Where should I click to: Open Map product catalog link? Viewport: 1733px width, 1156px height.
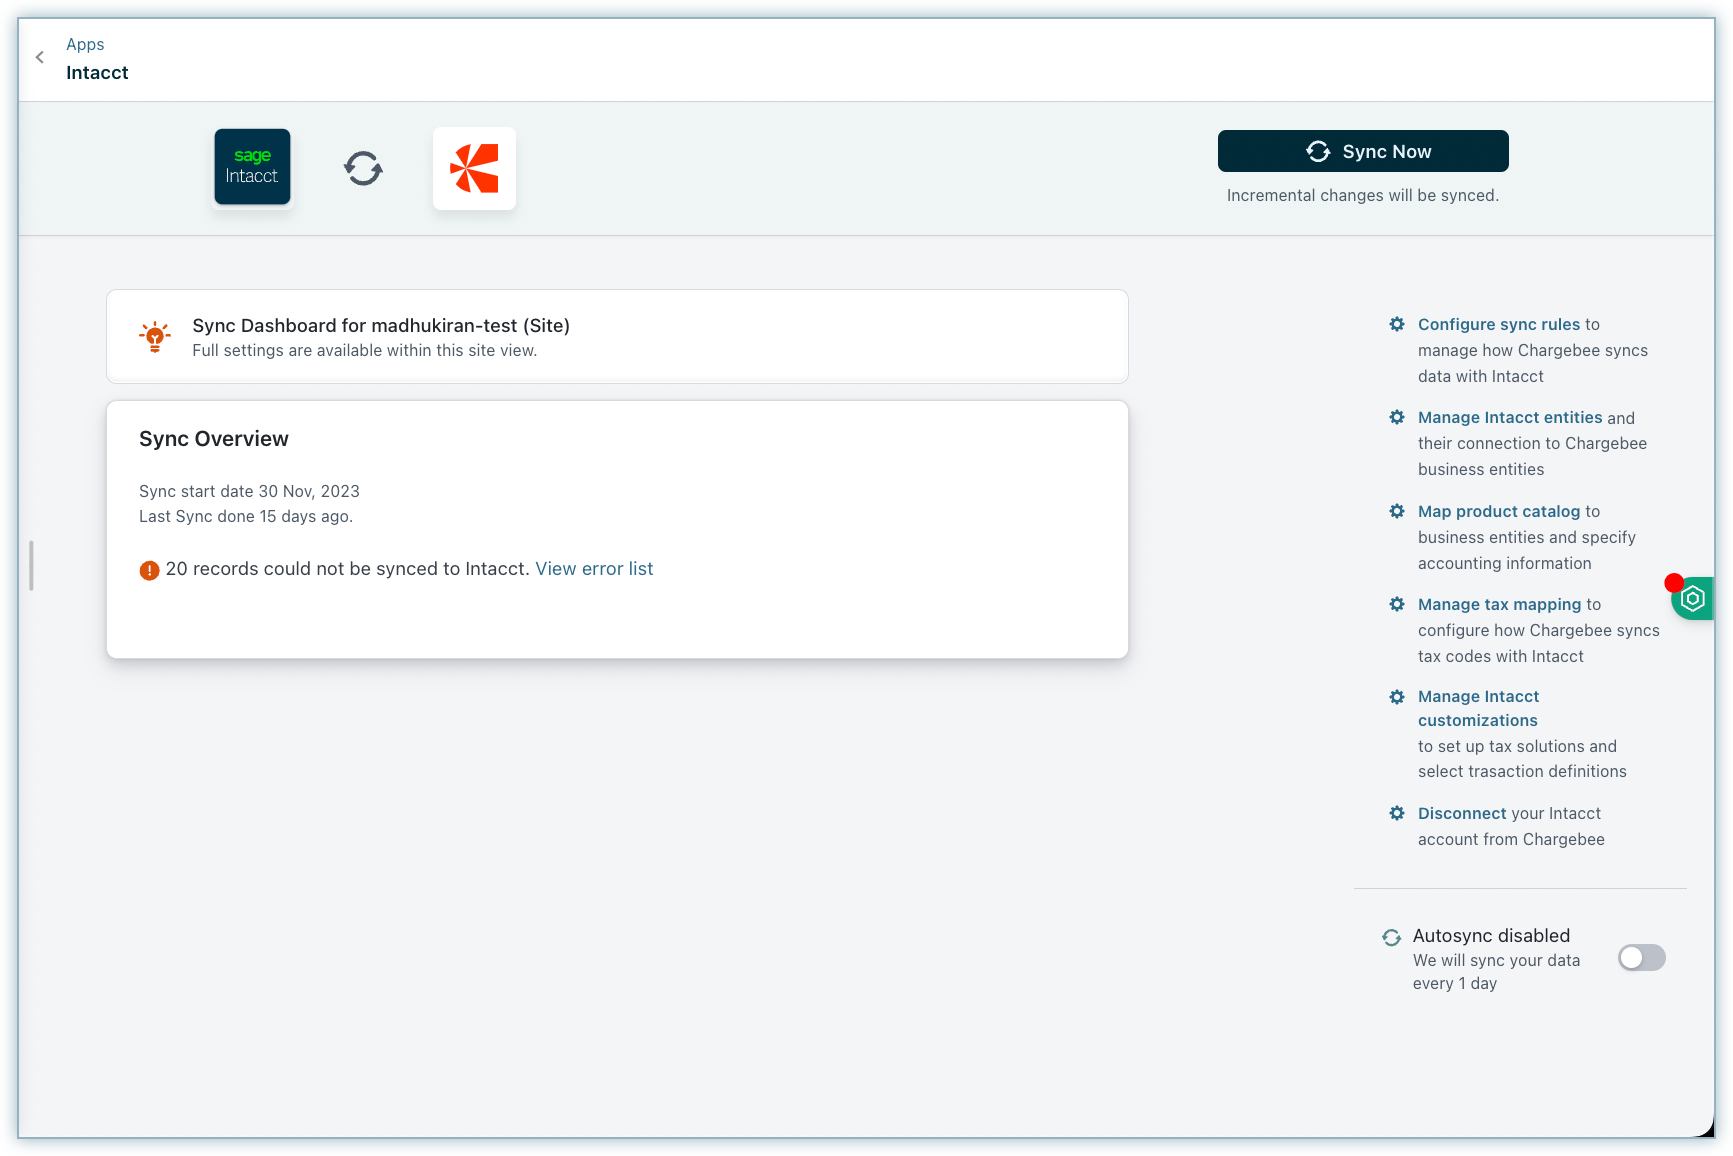point(1498,511)
